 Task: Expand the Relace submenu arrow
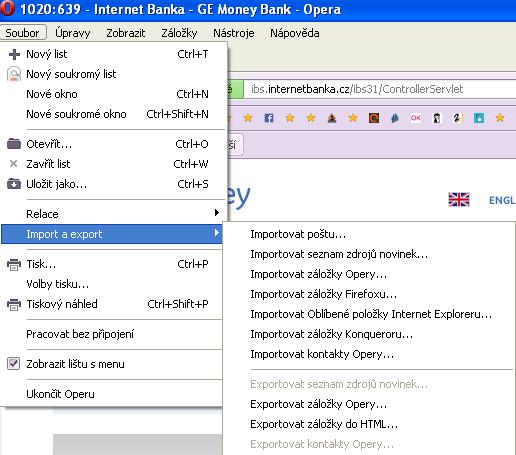pos(217,212)
